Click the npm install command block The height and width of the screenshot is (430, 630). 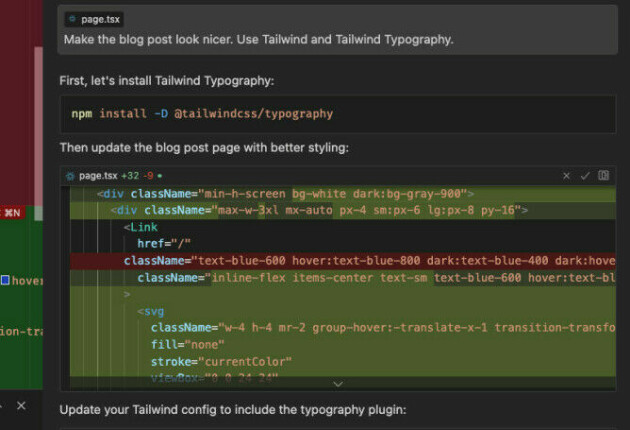click(338, 114)
